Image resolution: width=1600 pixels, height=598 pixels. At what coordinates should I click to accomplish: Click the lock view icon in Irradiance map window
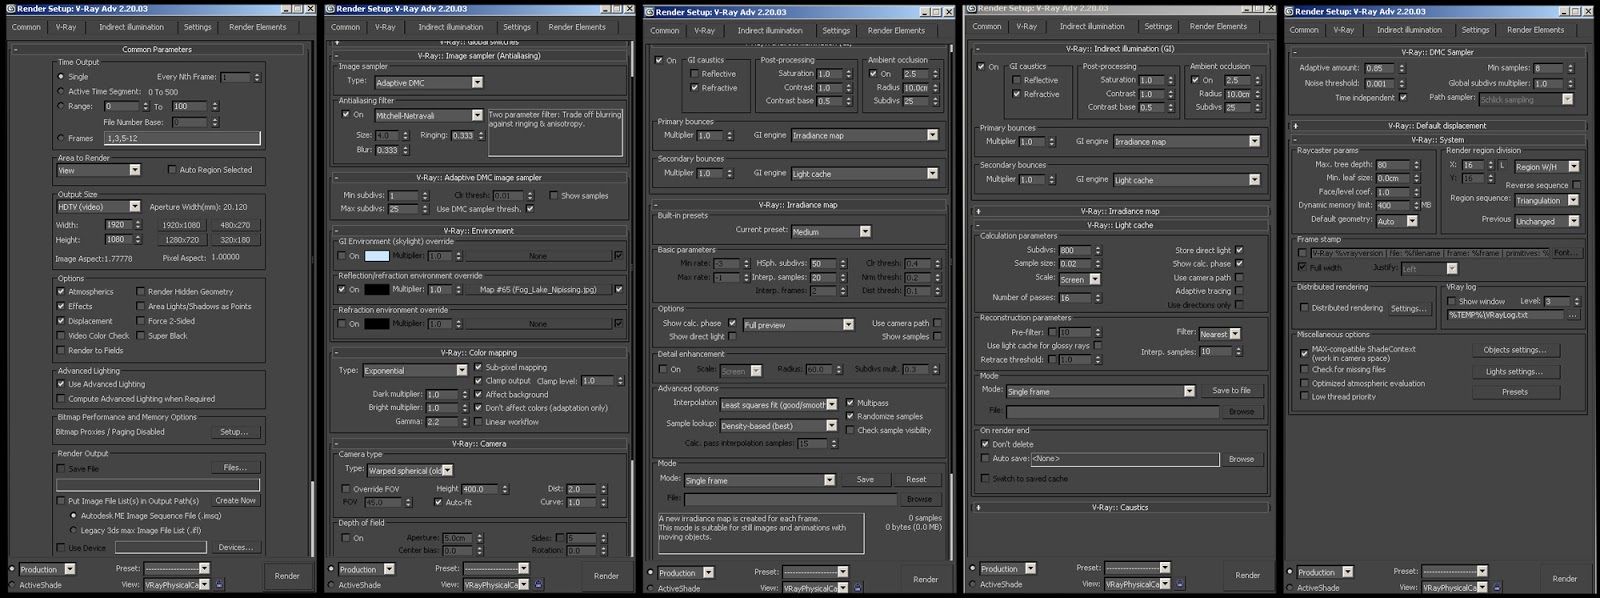[x=857, y=588]
